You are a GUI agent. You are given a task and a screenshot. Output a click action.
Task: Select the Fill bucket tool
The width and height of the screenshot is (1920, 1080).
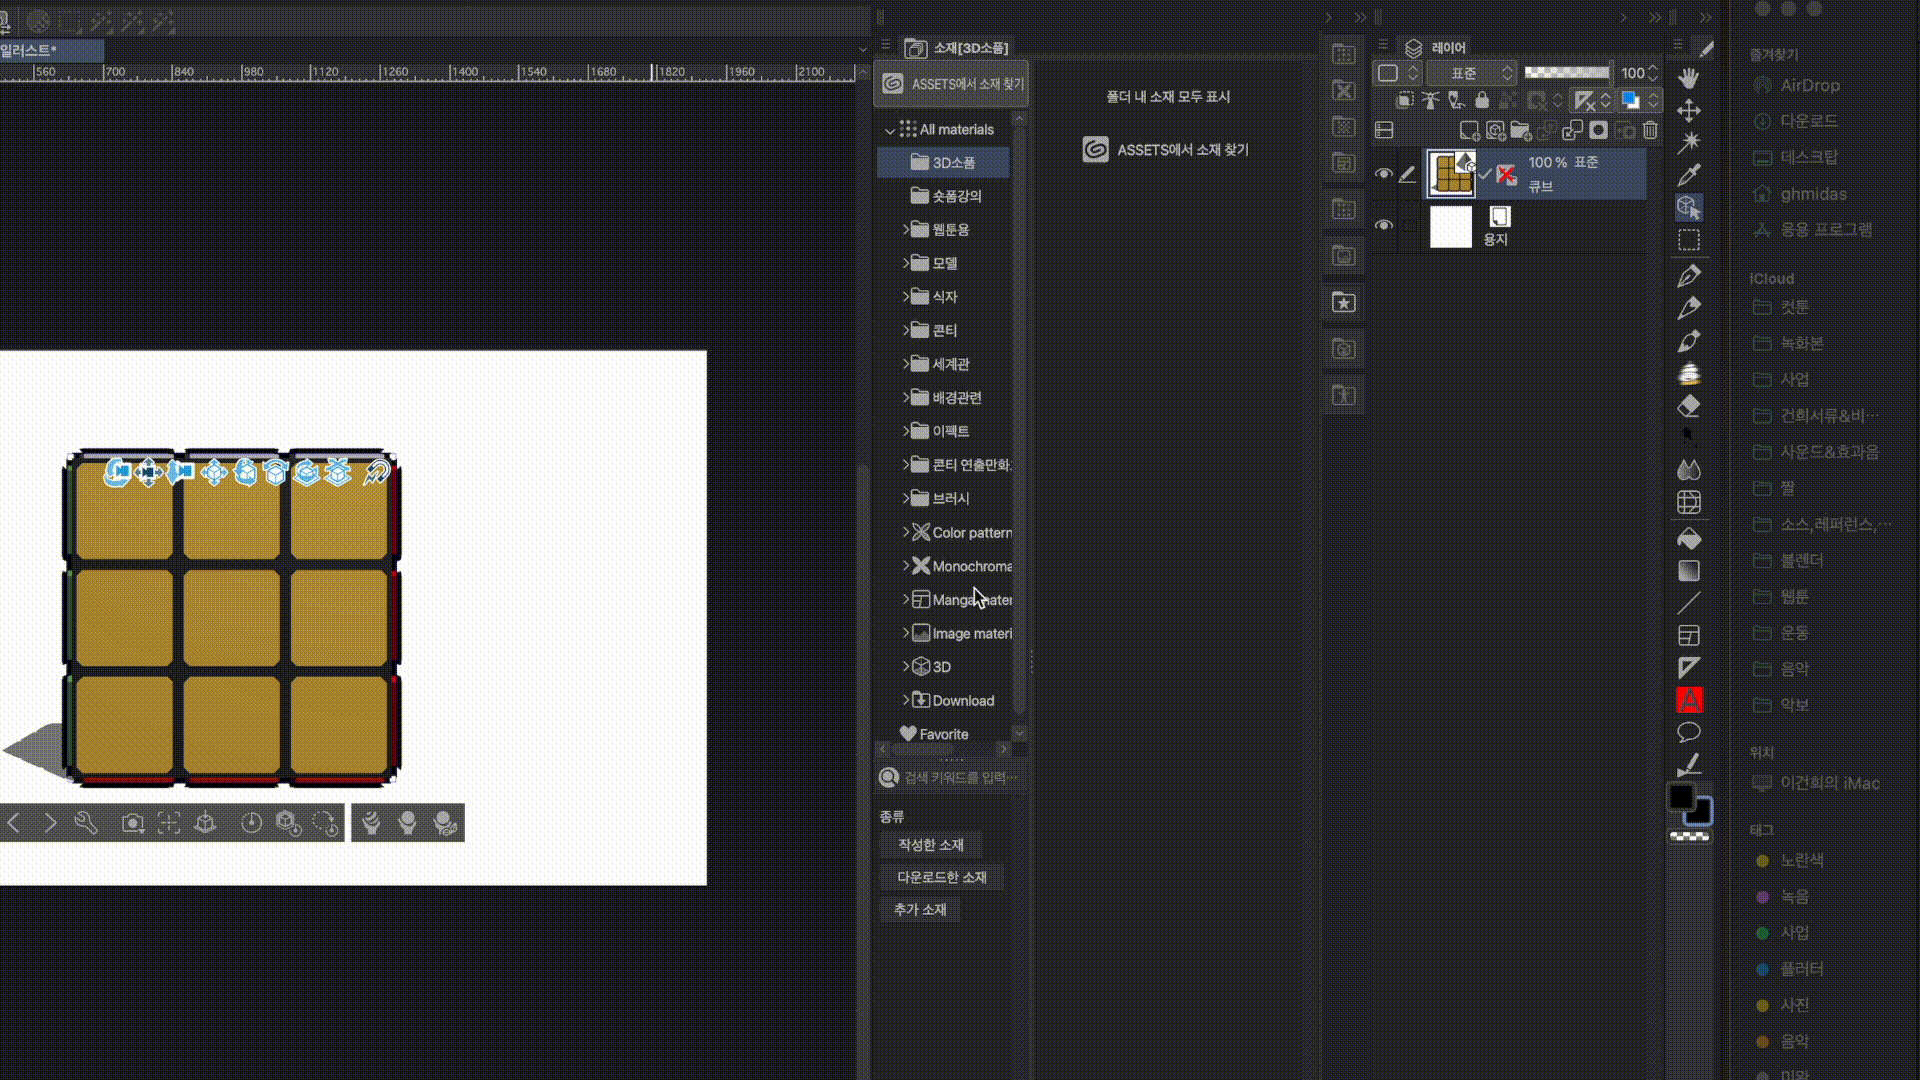1689,539
